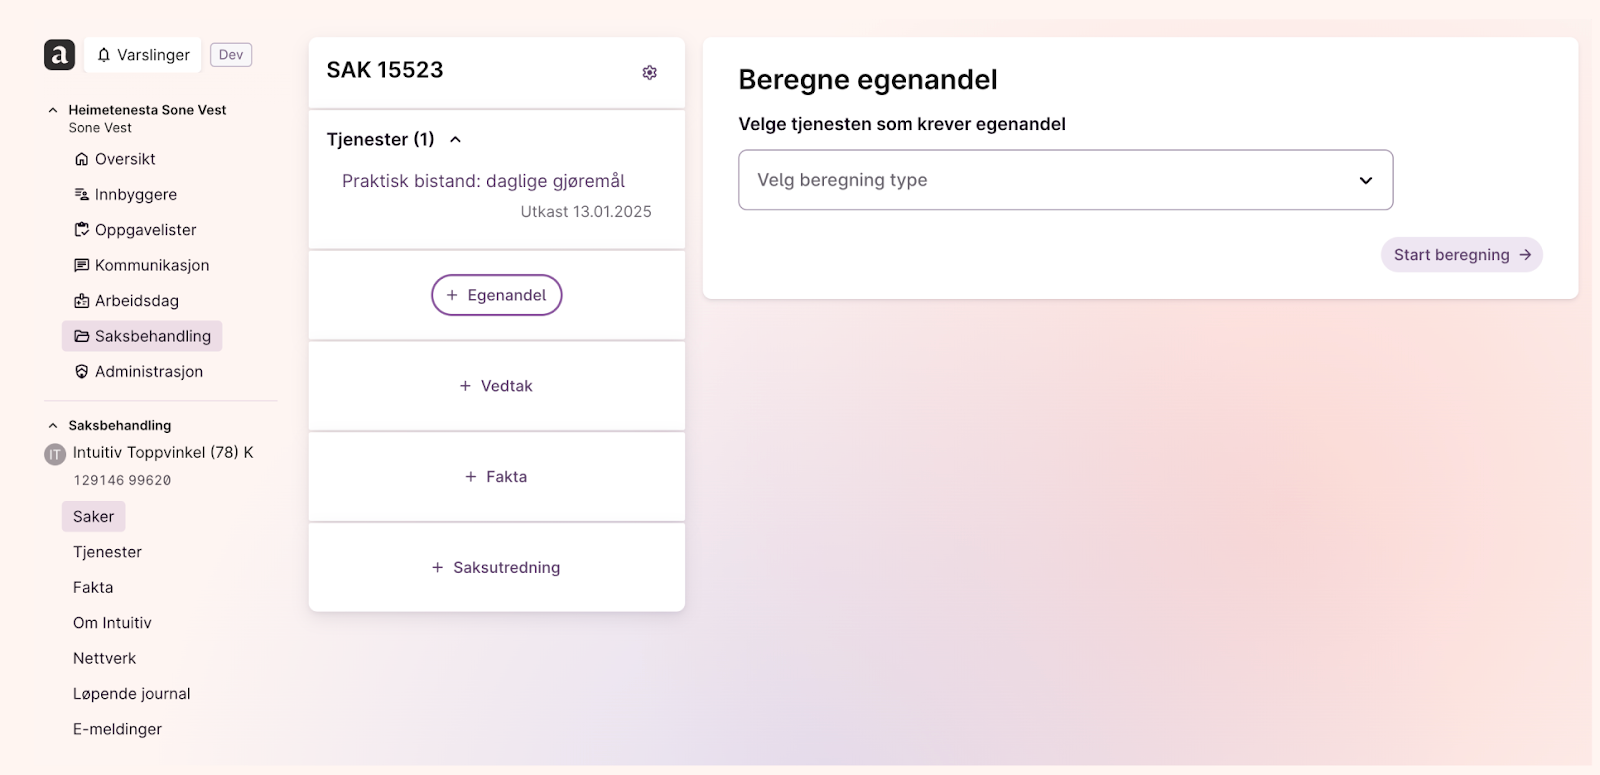
Task: Open the Velg beregning type dropdown
Action: click(x=1065, y=180)
